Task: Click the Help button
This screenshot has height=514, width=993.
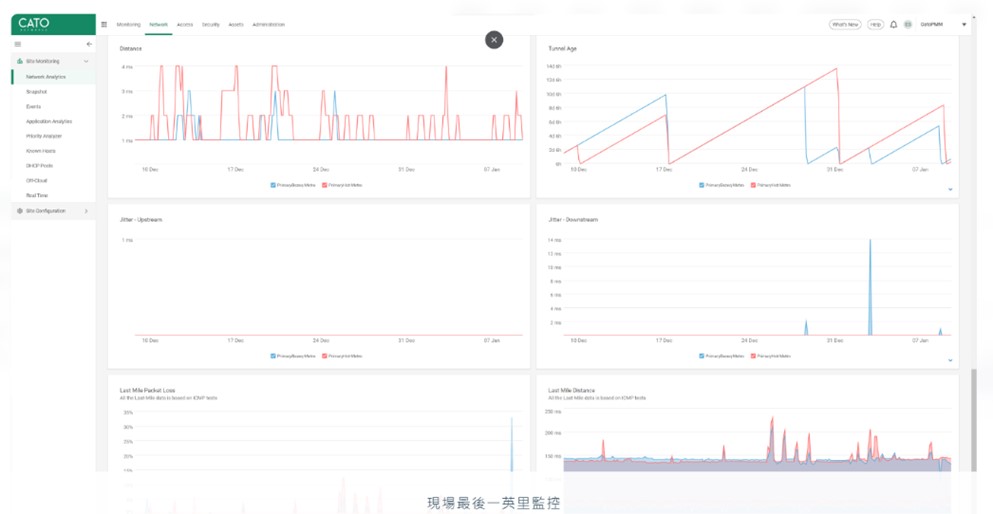Action: 875,24
